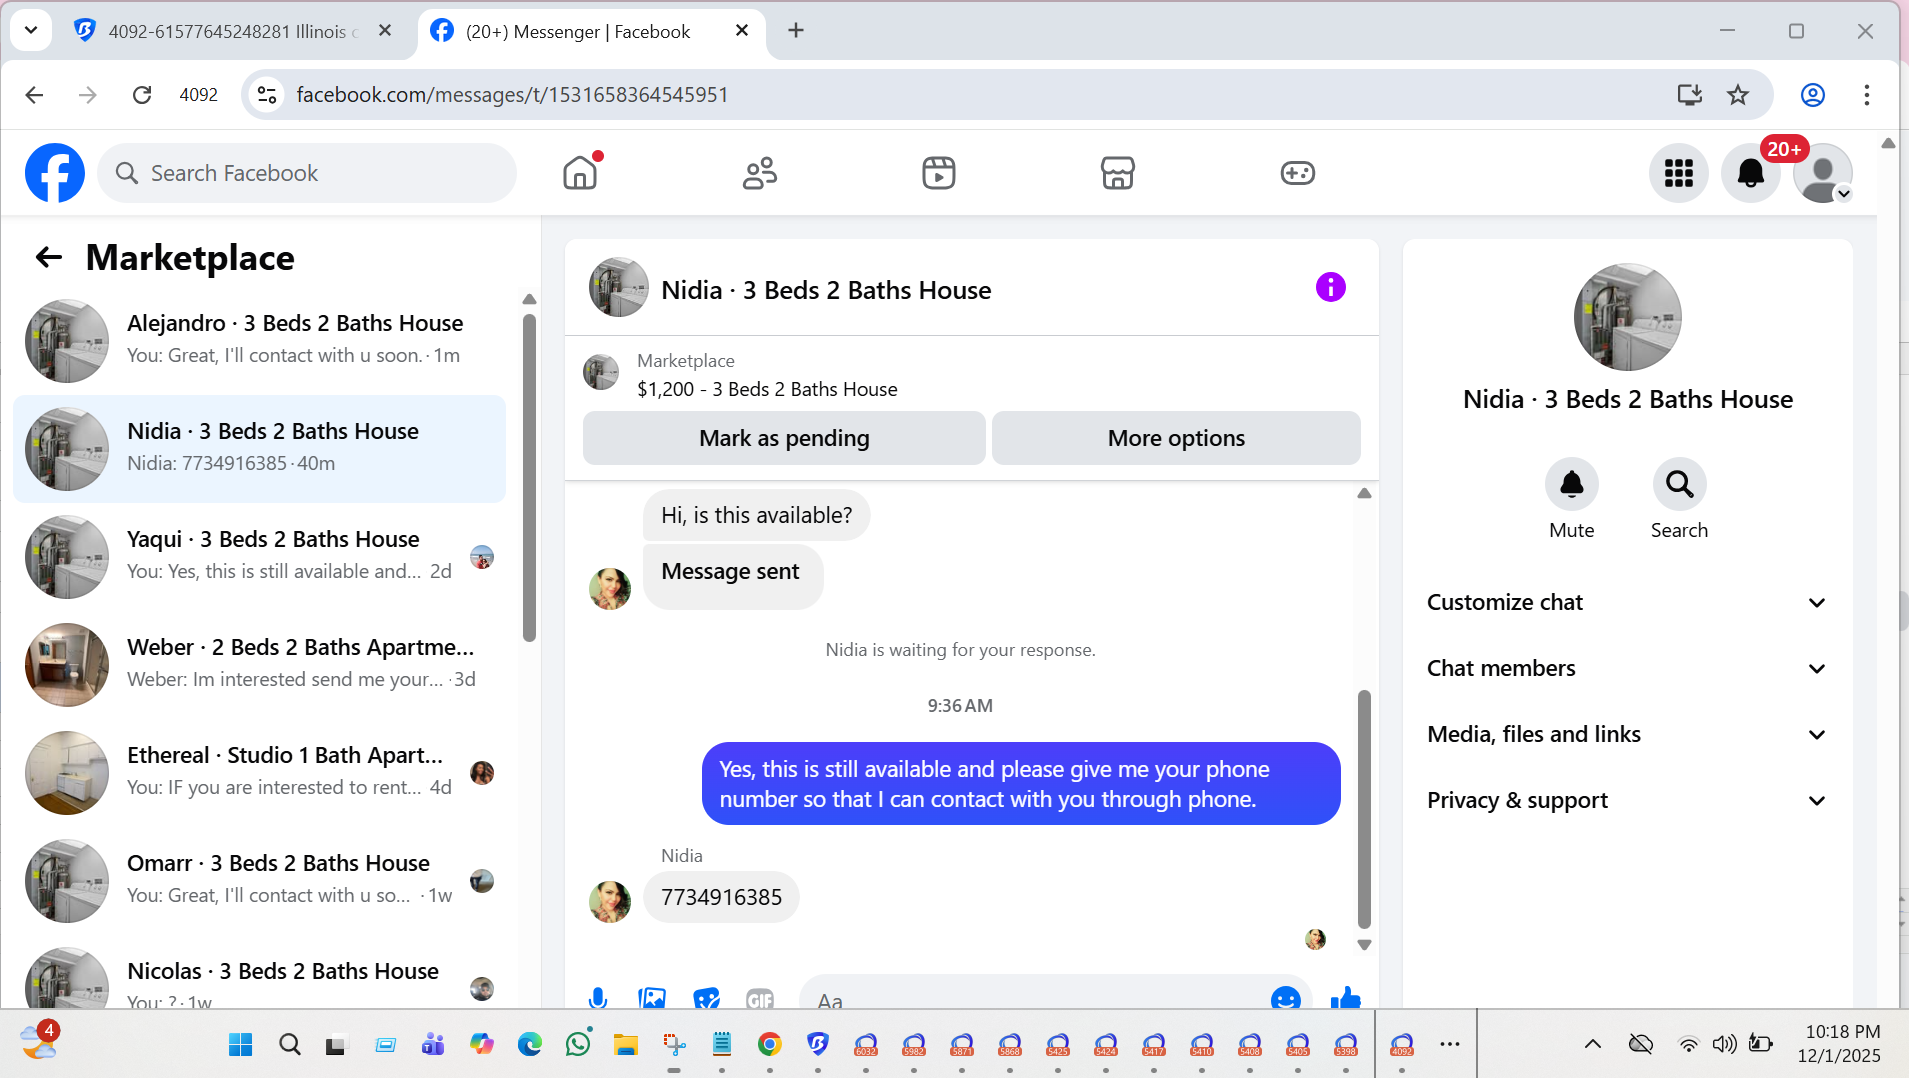Expand Chat members section

(x=1627, y=668)
